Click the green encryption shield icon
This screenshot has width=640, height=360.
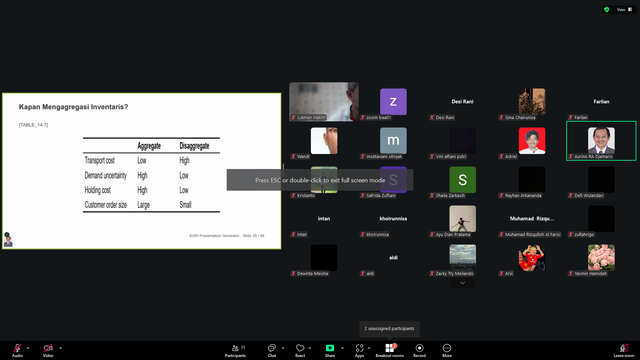[x=607, y=9]
